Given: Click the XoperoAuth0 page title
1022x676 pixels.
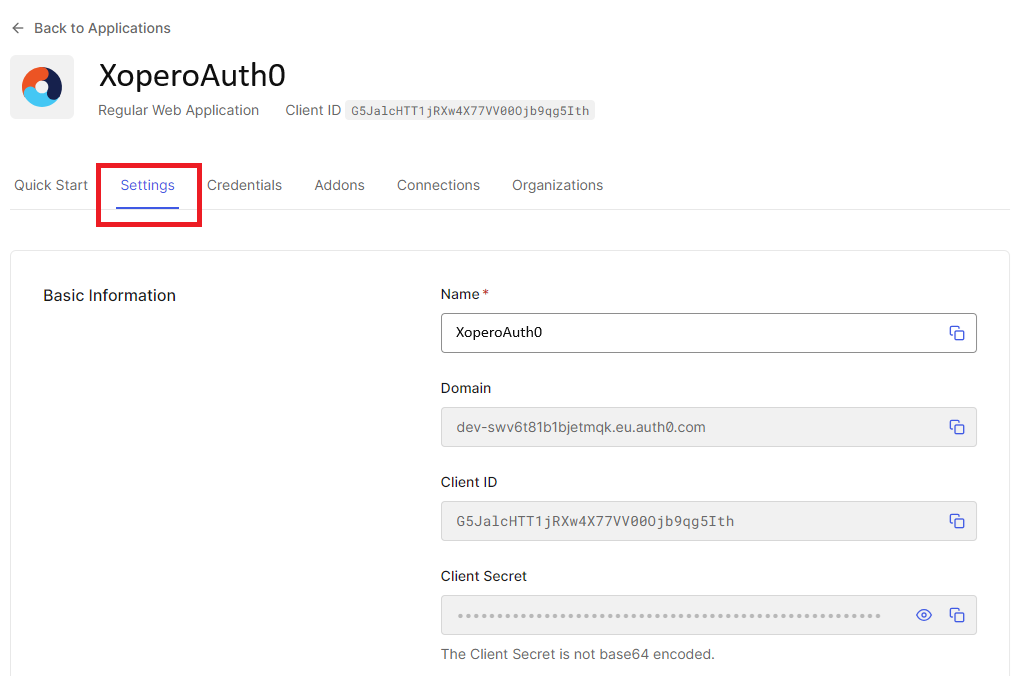Looking at the screenshot, I should click(x=192, y=76).
